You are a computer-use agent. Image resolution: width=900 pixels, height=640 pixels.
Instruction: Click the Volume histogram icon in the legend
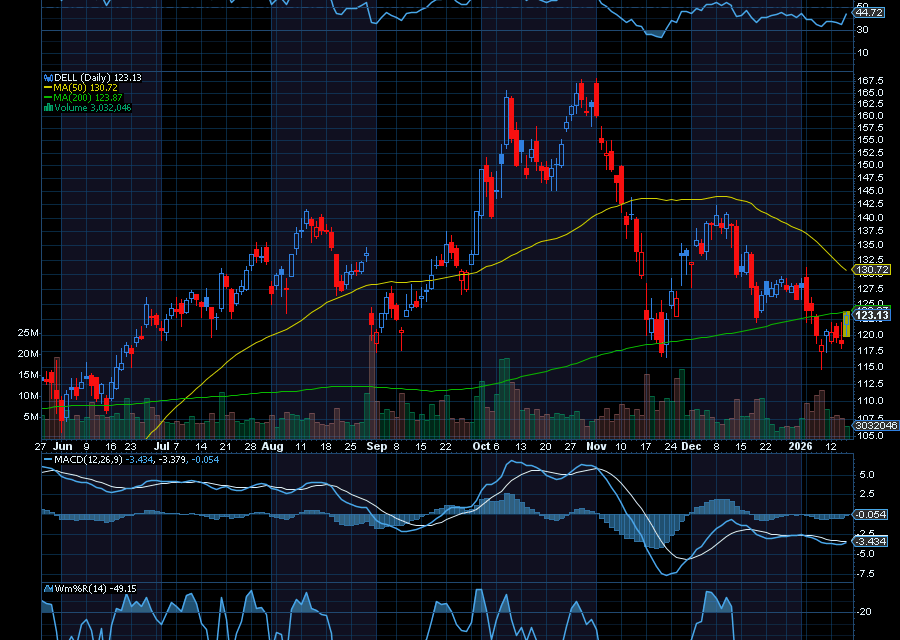coord(48,108)
